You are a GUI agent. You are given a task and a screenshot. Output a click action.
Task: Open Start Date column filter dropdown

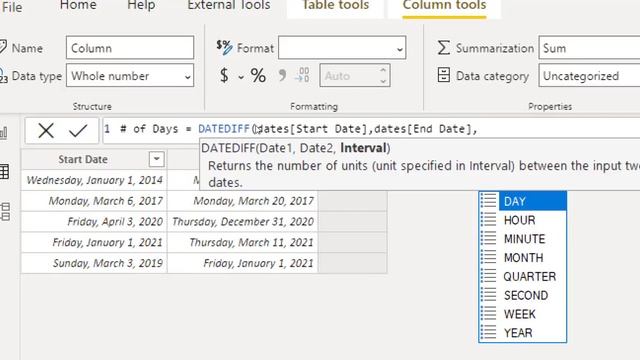[x=157, y=159]
